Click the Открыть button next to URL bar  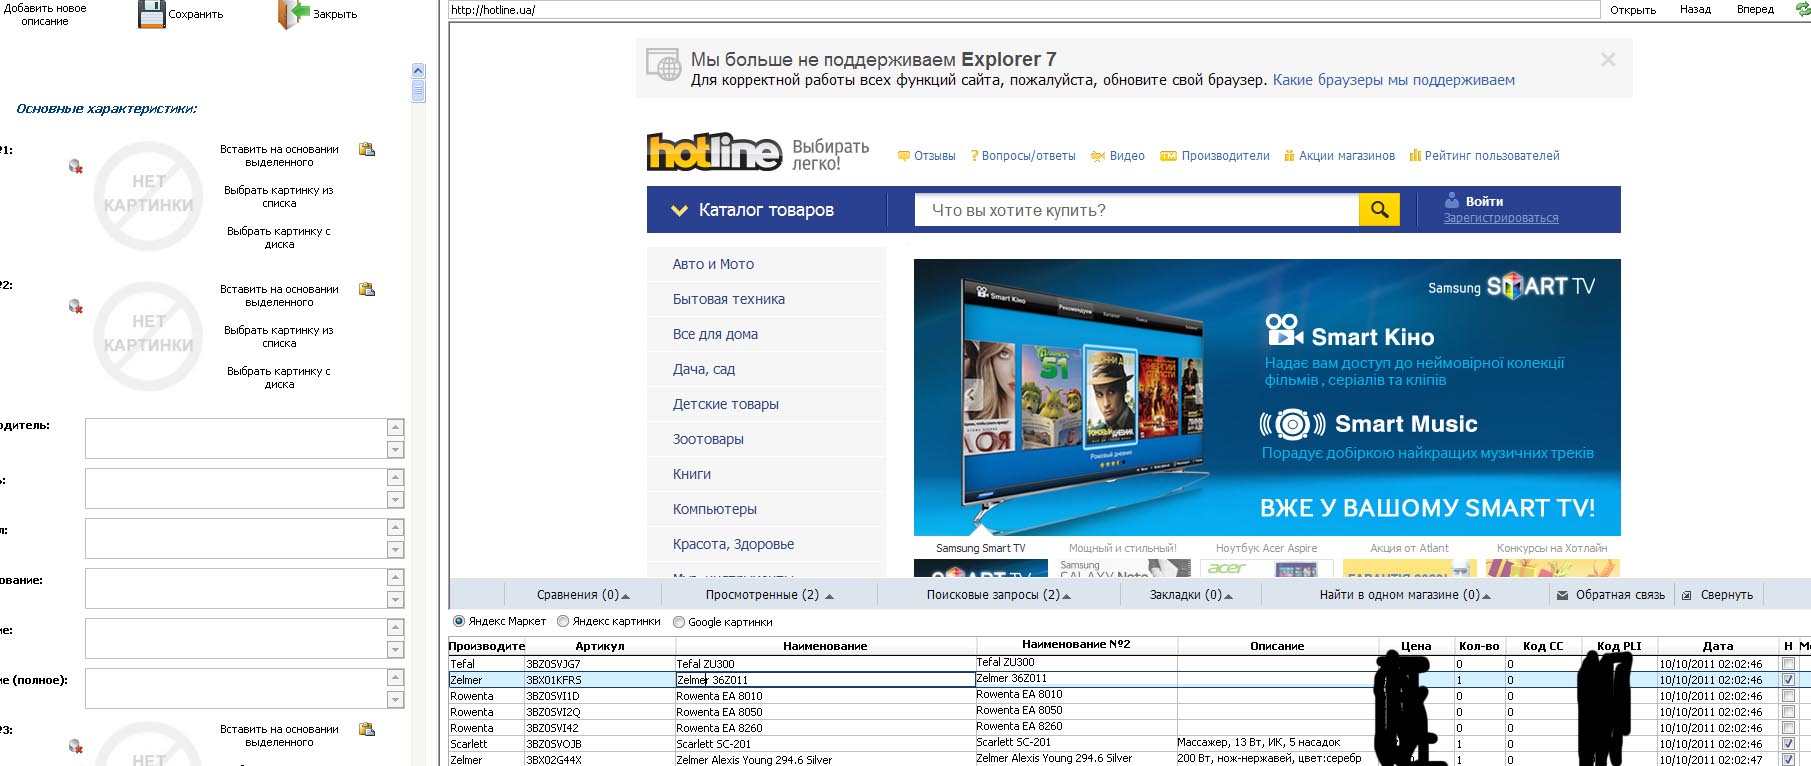click(x=1633, y=10)
